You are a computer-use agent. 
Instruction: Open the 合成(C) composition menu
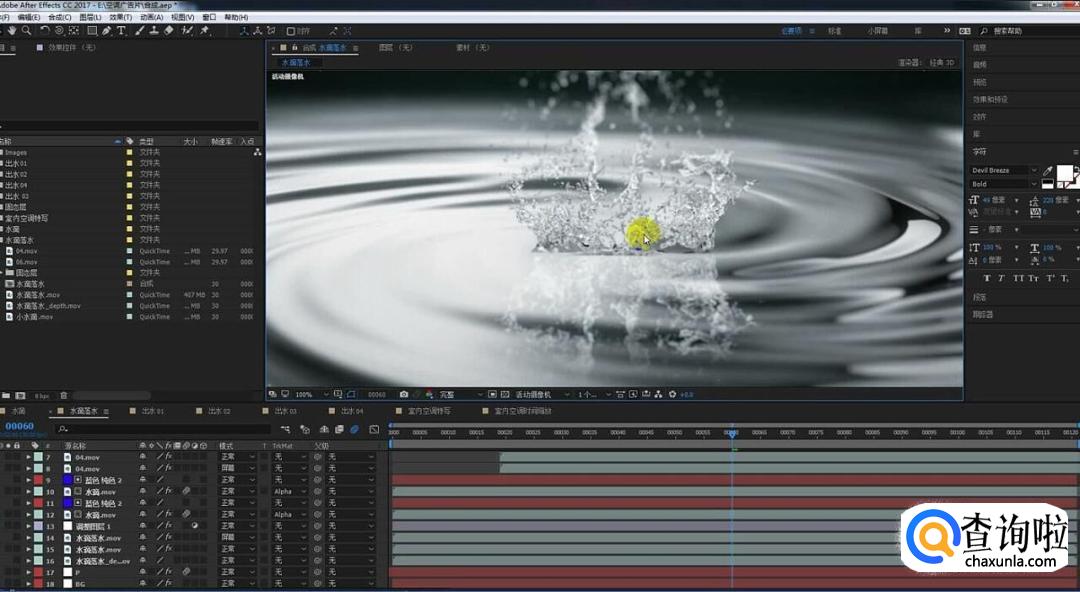pyautogui.click(x=59, y=17)
